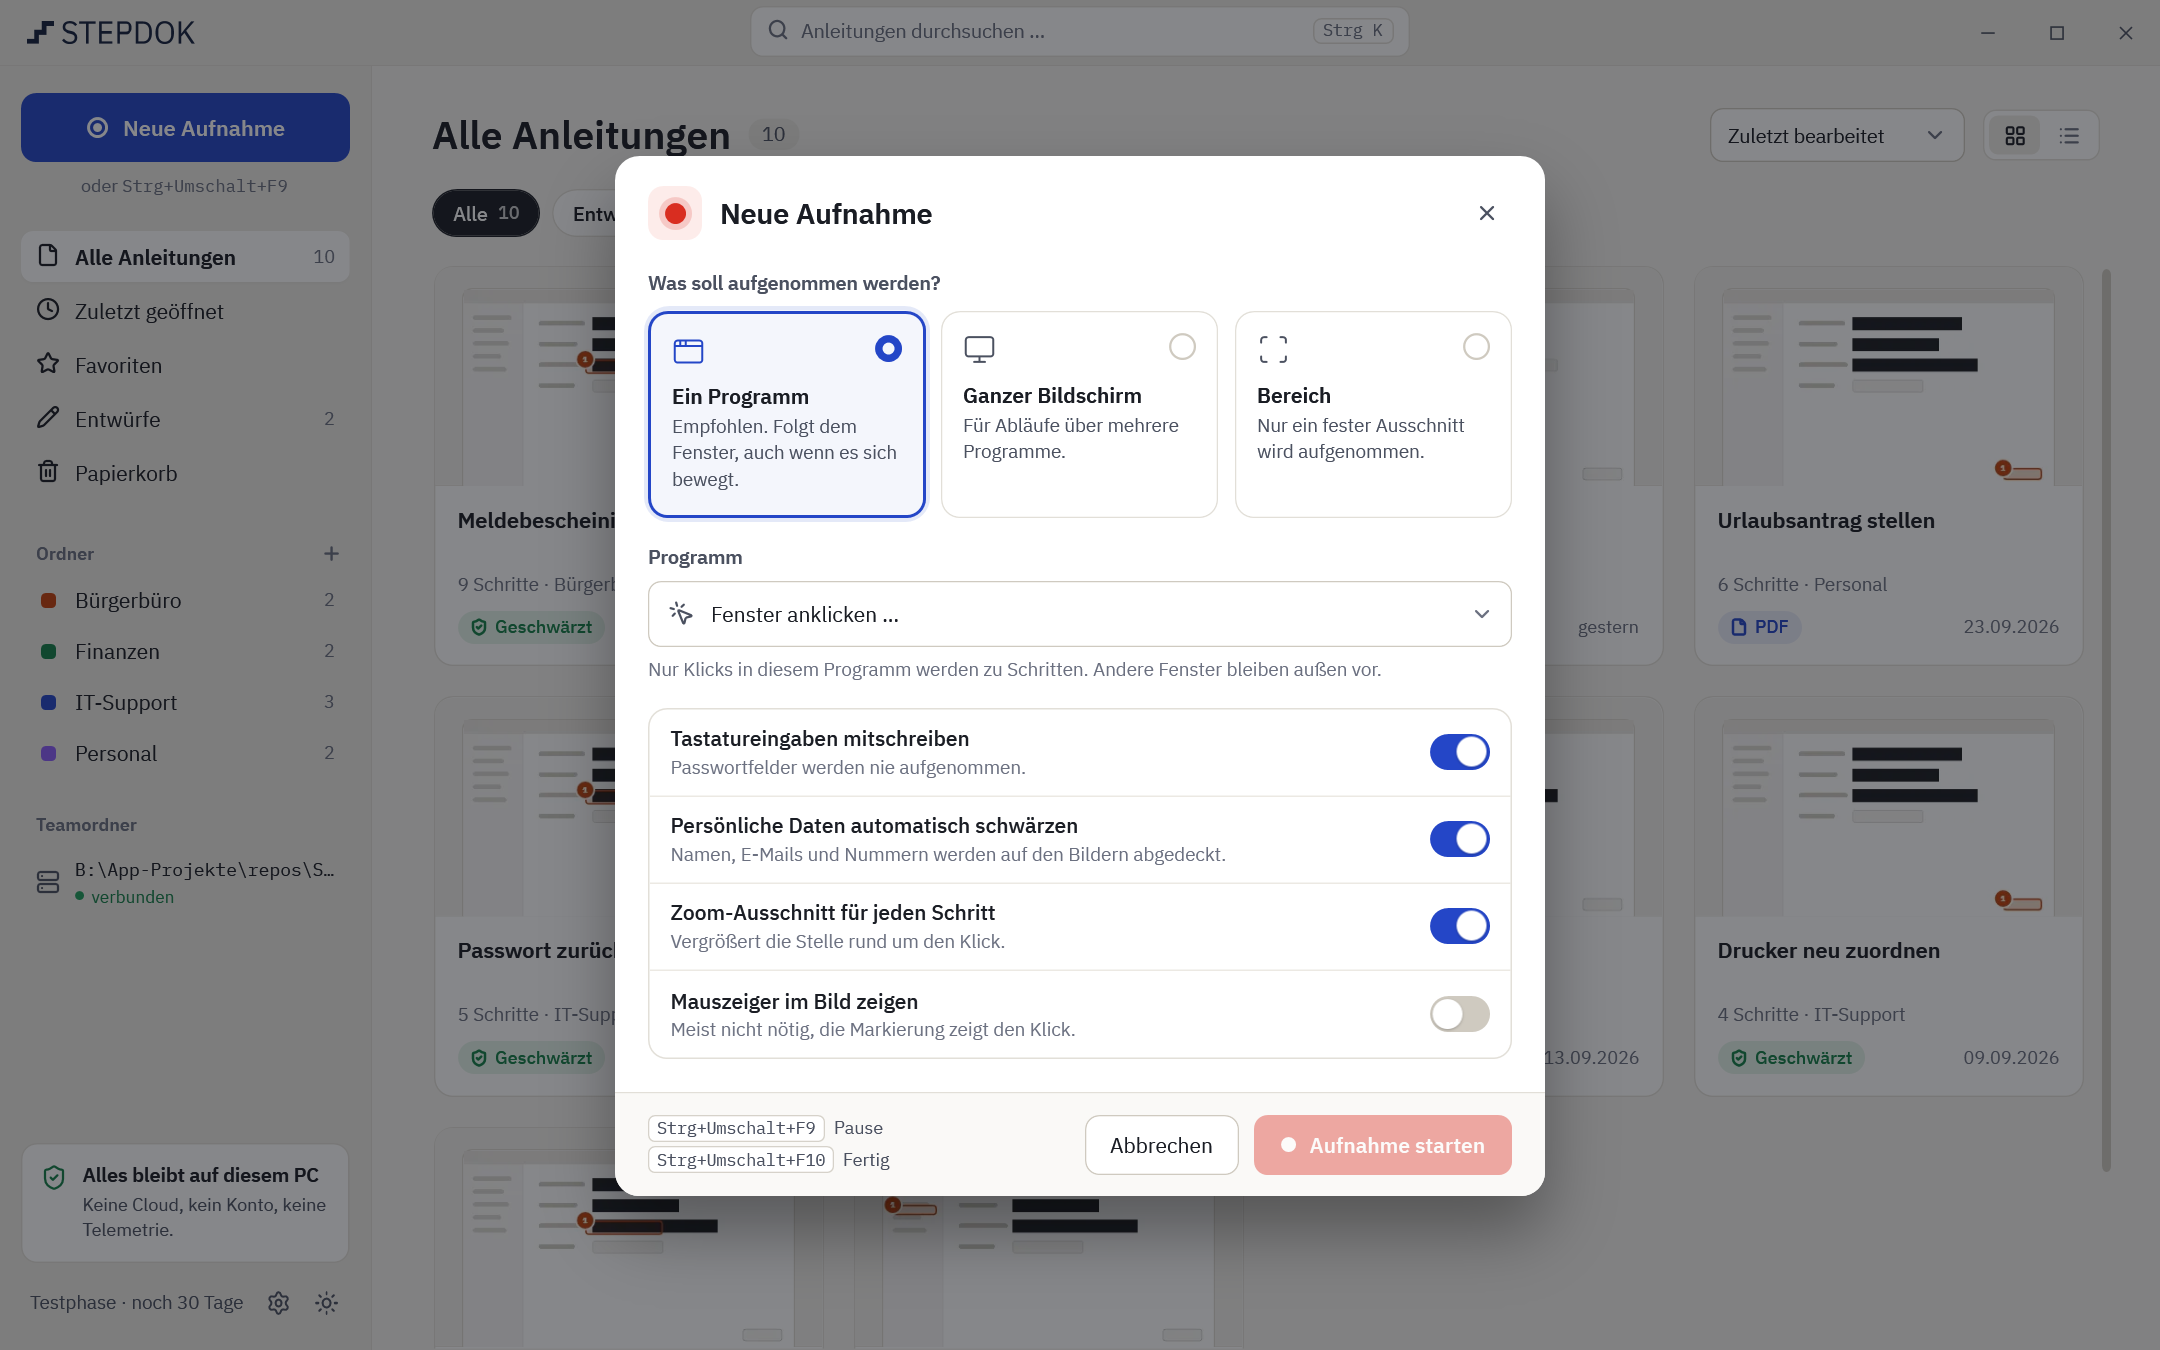Click the Urlaubsantrag stellen title
The height and width of the screenshot is (1350, 2160).
(1825, 520)
